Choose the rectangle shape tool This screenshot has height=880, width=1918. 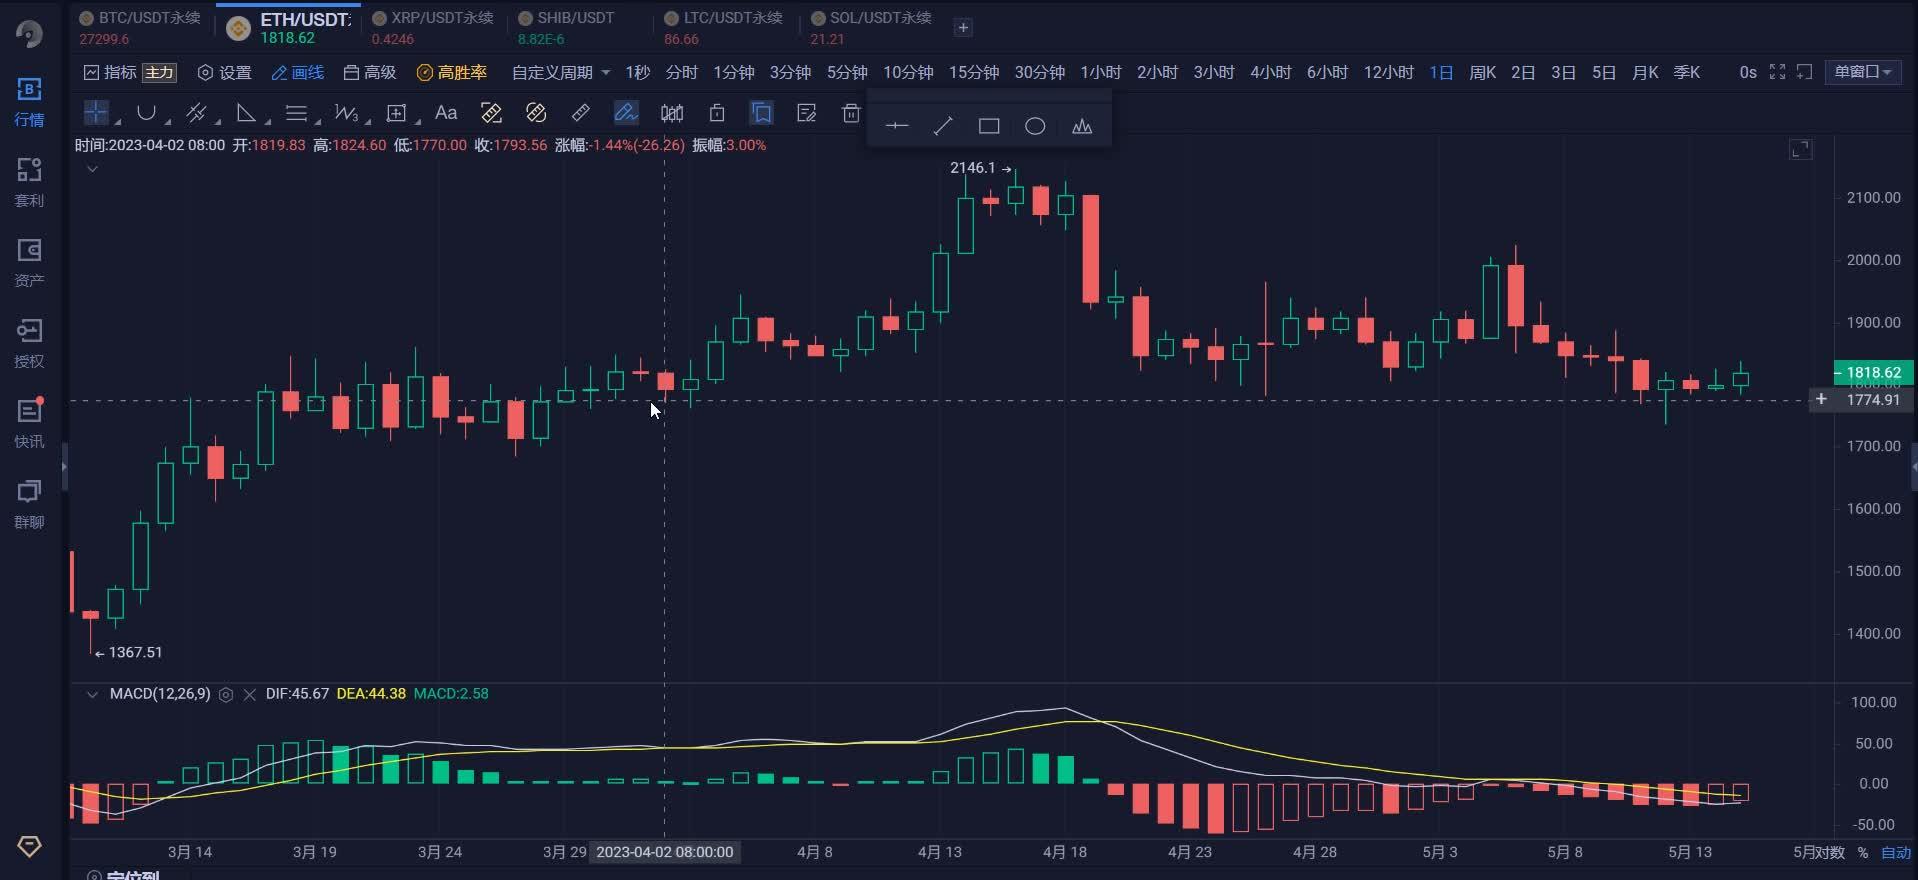(x=989, y=126)
